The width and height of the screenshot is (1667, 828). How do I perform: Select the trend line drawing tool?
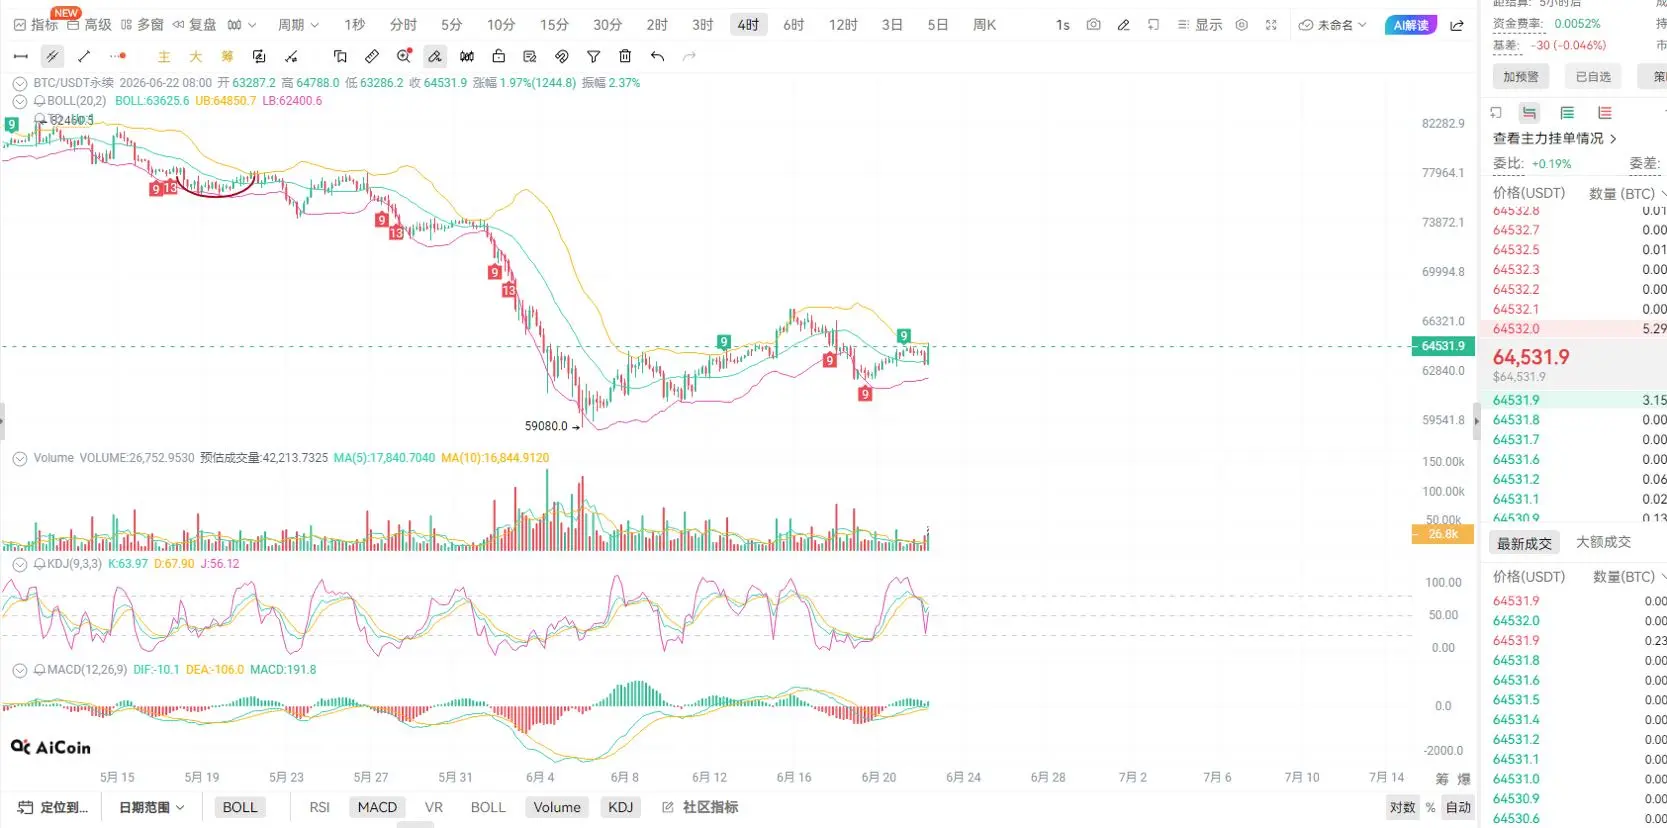pos(84,57)
